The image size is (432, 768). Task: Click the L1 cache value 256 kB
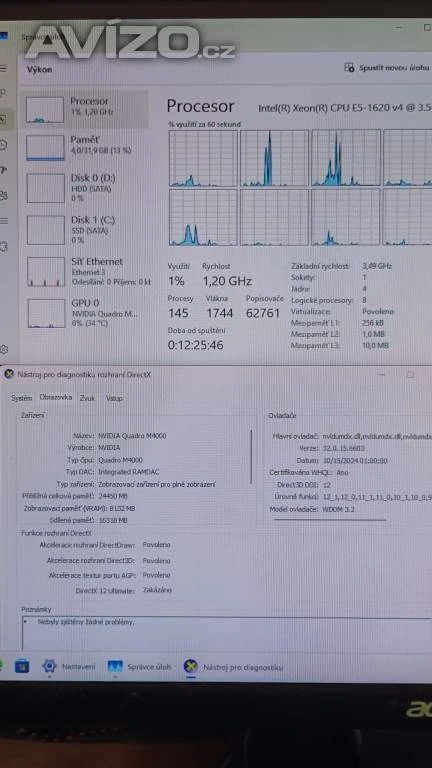pos(373,323)
